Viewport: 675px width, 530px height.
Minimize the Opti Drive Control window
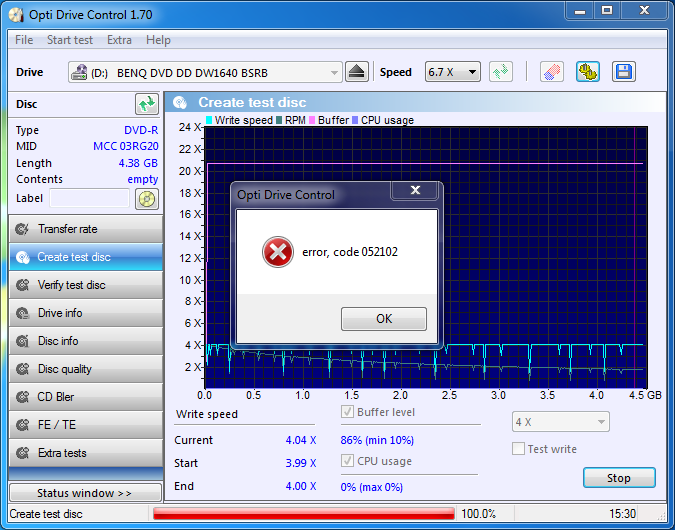click(580, 10)
